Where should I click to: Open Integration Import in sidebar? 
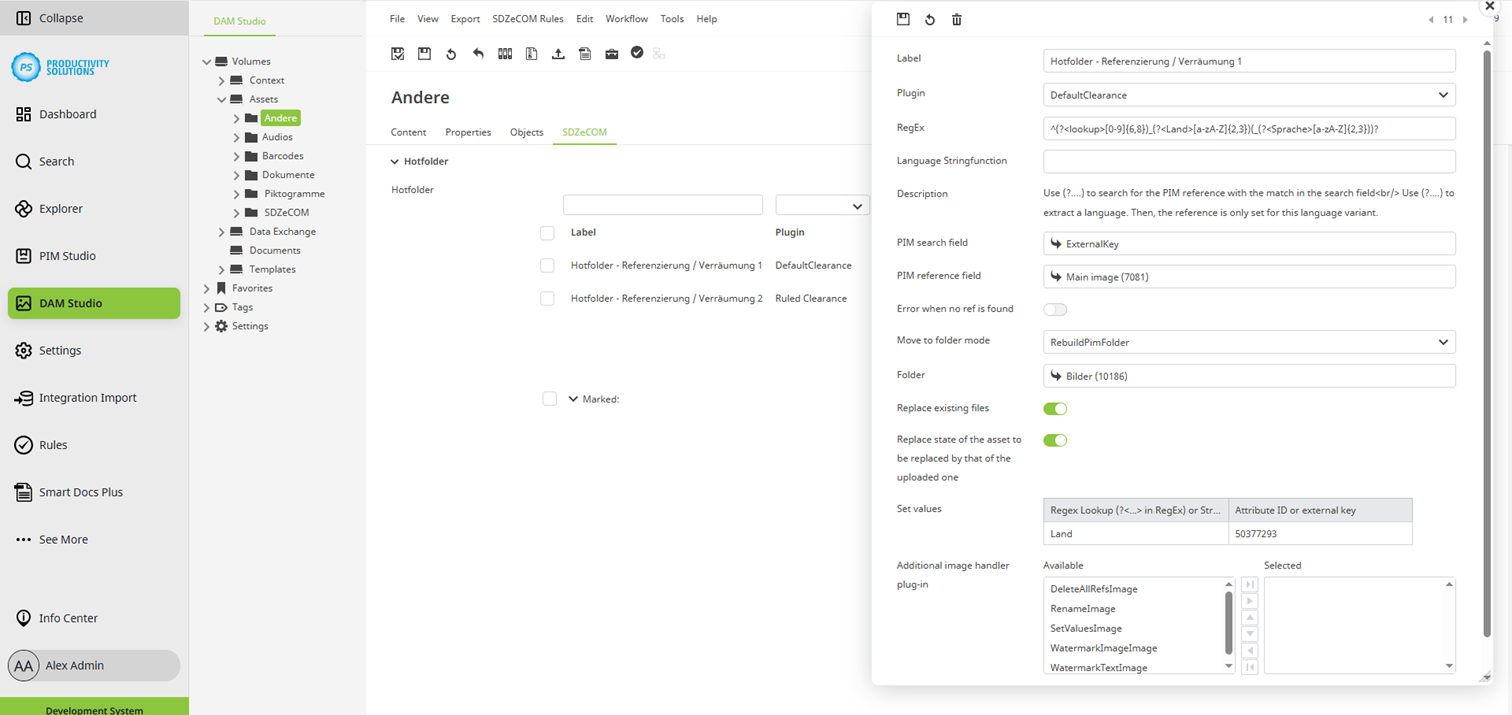(87, 398)
